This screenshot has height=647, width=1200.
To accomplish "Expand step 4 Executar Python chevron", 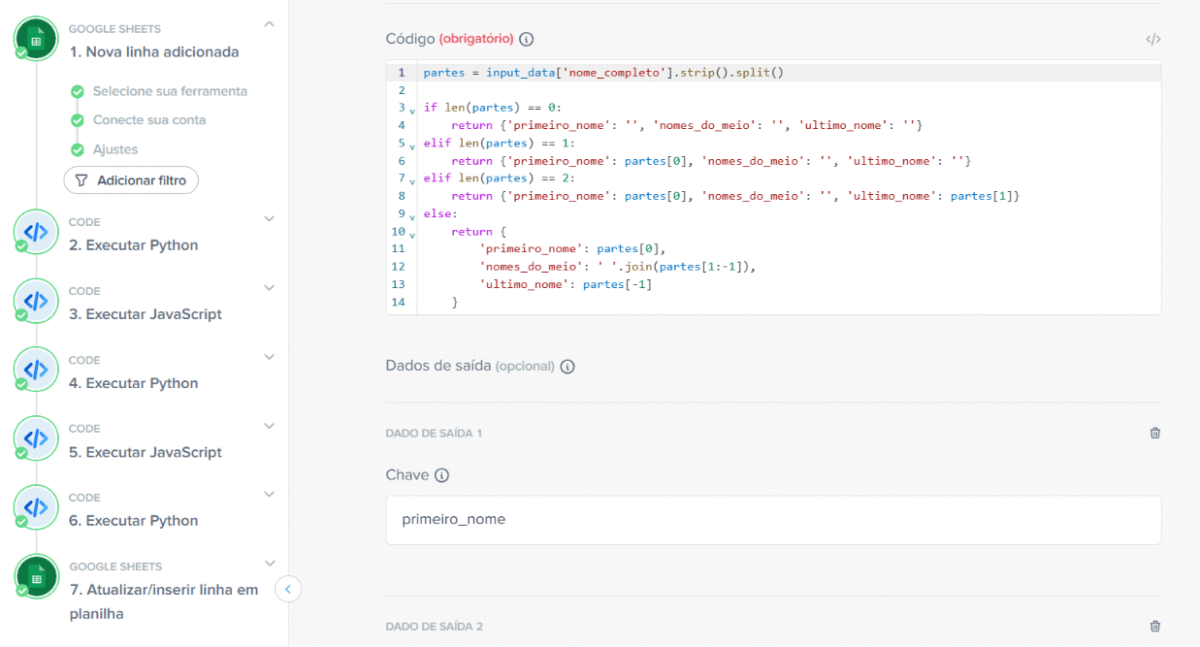I will 269,356.
